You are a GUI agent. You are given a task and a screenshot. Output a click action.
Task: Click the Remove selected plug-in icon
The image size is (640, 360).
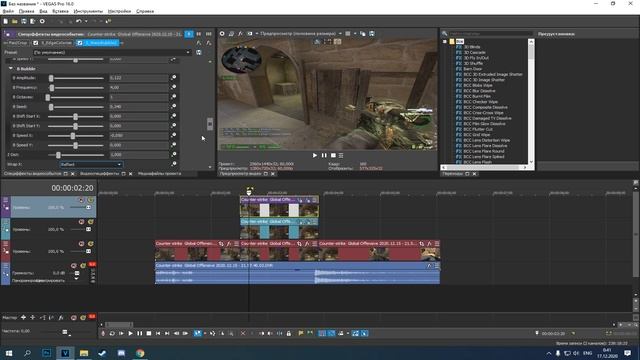pyautogui.click(x=209, y=43)
